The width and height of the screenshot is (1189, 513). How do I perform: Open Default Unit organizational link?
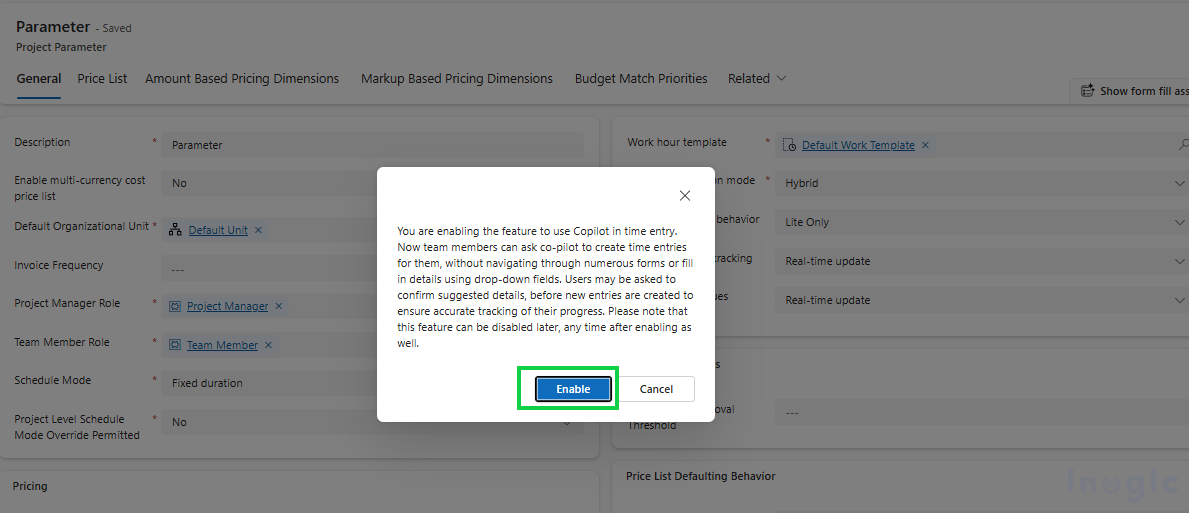click(218, 230)
